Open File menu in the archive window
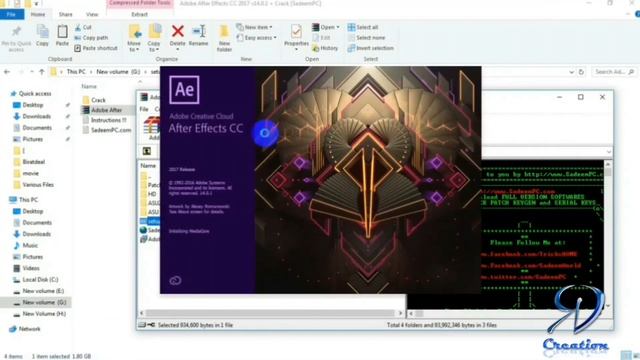Image resolution: width=640 pixels, height=360 pixels. [x=144, y=109]
